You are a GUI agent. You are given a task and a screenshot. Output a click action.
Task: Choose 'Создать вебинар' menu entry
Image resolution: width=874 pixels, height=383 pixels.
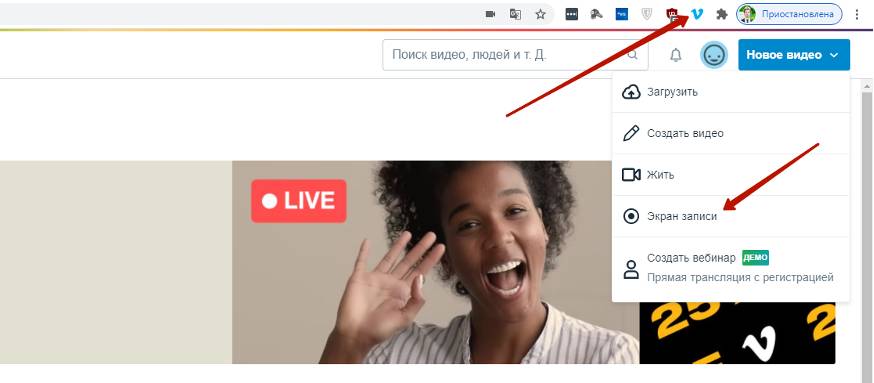point(731,269)
